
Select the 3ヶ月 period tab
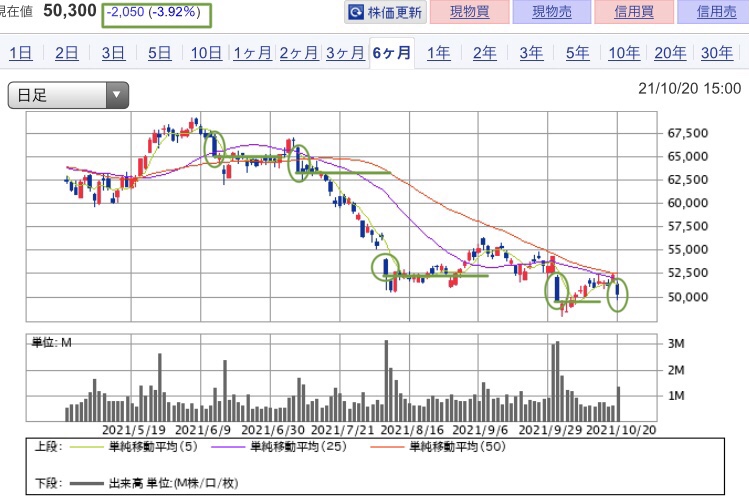[345, 53]
